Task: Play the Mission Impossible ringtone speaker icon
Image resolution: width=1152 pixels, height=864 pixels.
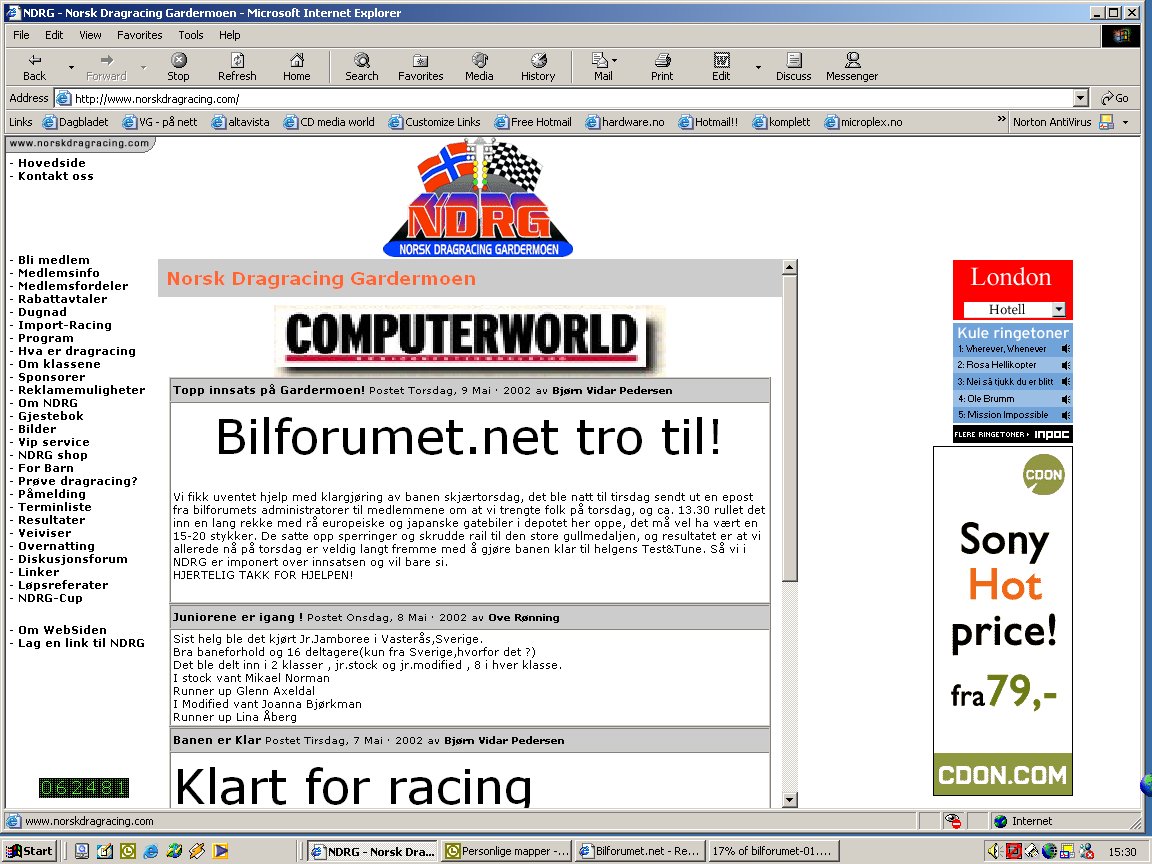Action: (x=1066, y=415)
